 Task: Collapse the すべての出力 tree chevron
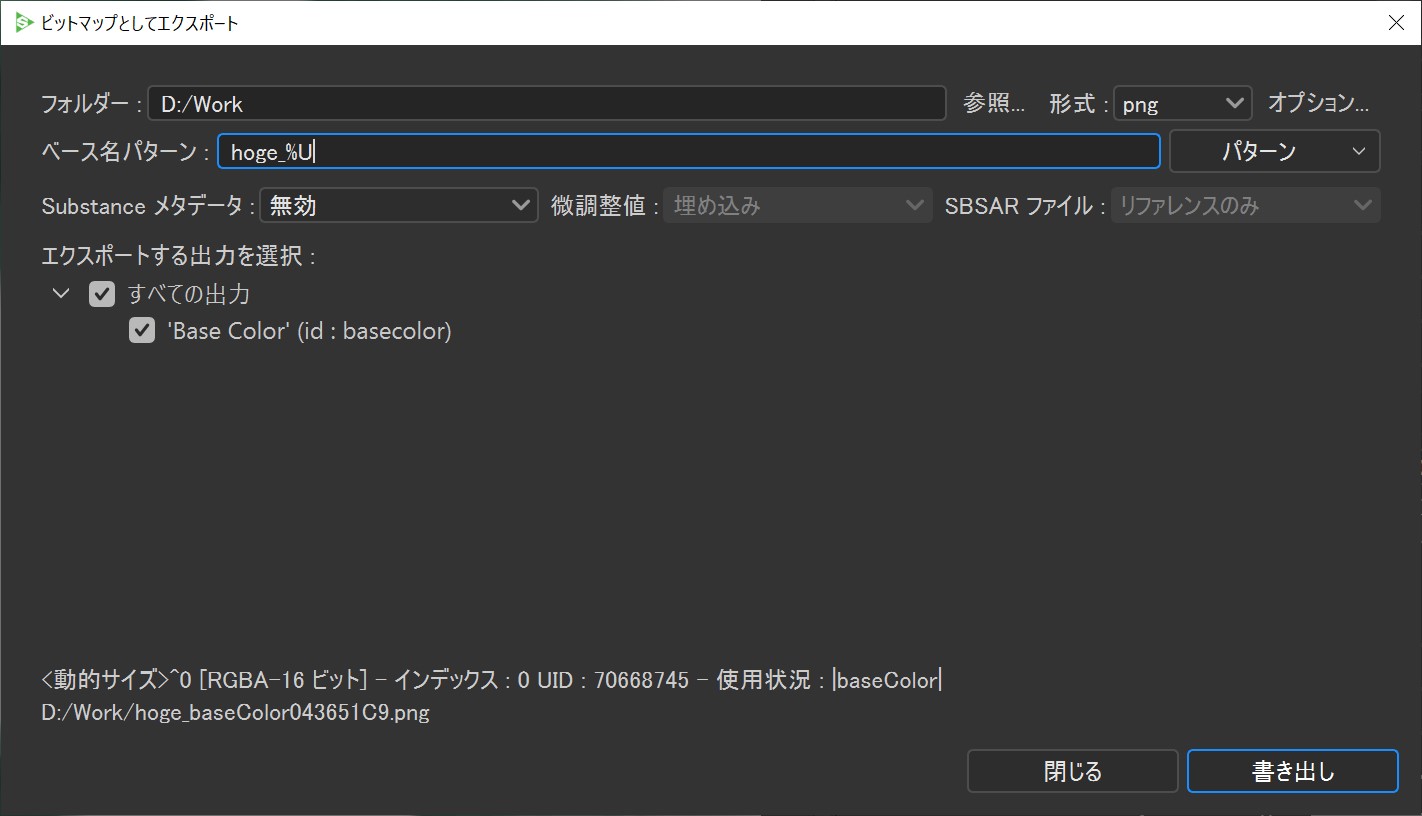click(61, 294)
